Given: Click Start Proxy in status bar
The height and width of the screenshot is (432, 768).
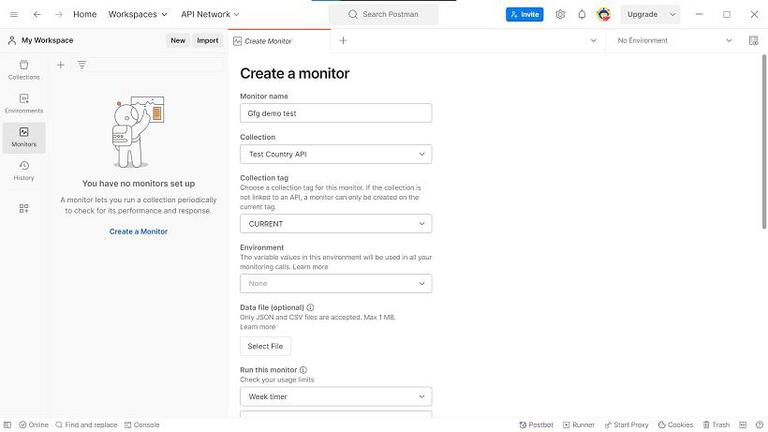Looking at the screenshot, I should point(626,425).
